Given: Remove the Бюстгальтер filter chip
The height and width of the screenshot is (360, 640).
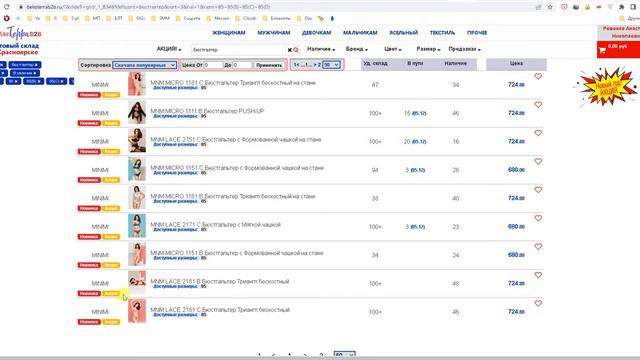Looking at the screenshot, I should (x=36, y=65).
